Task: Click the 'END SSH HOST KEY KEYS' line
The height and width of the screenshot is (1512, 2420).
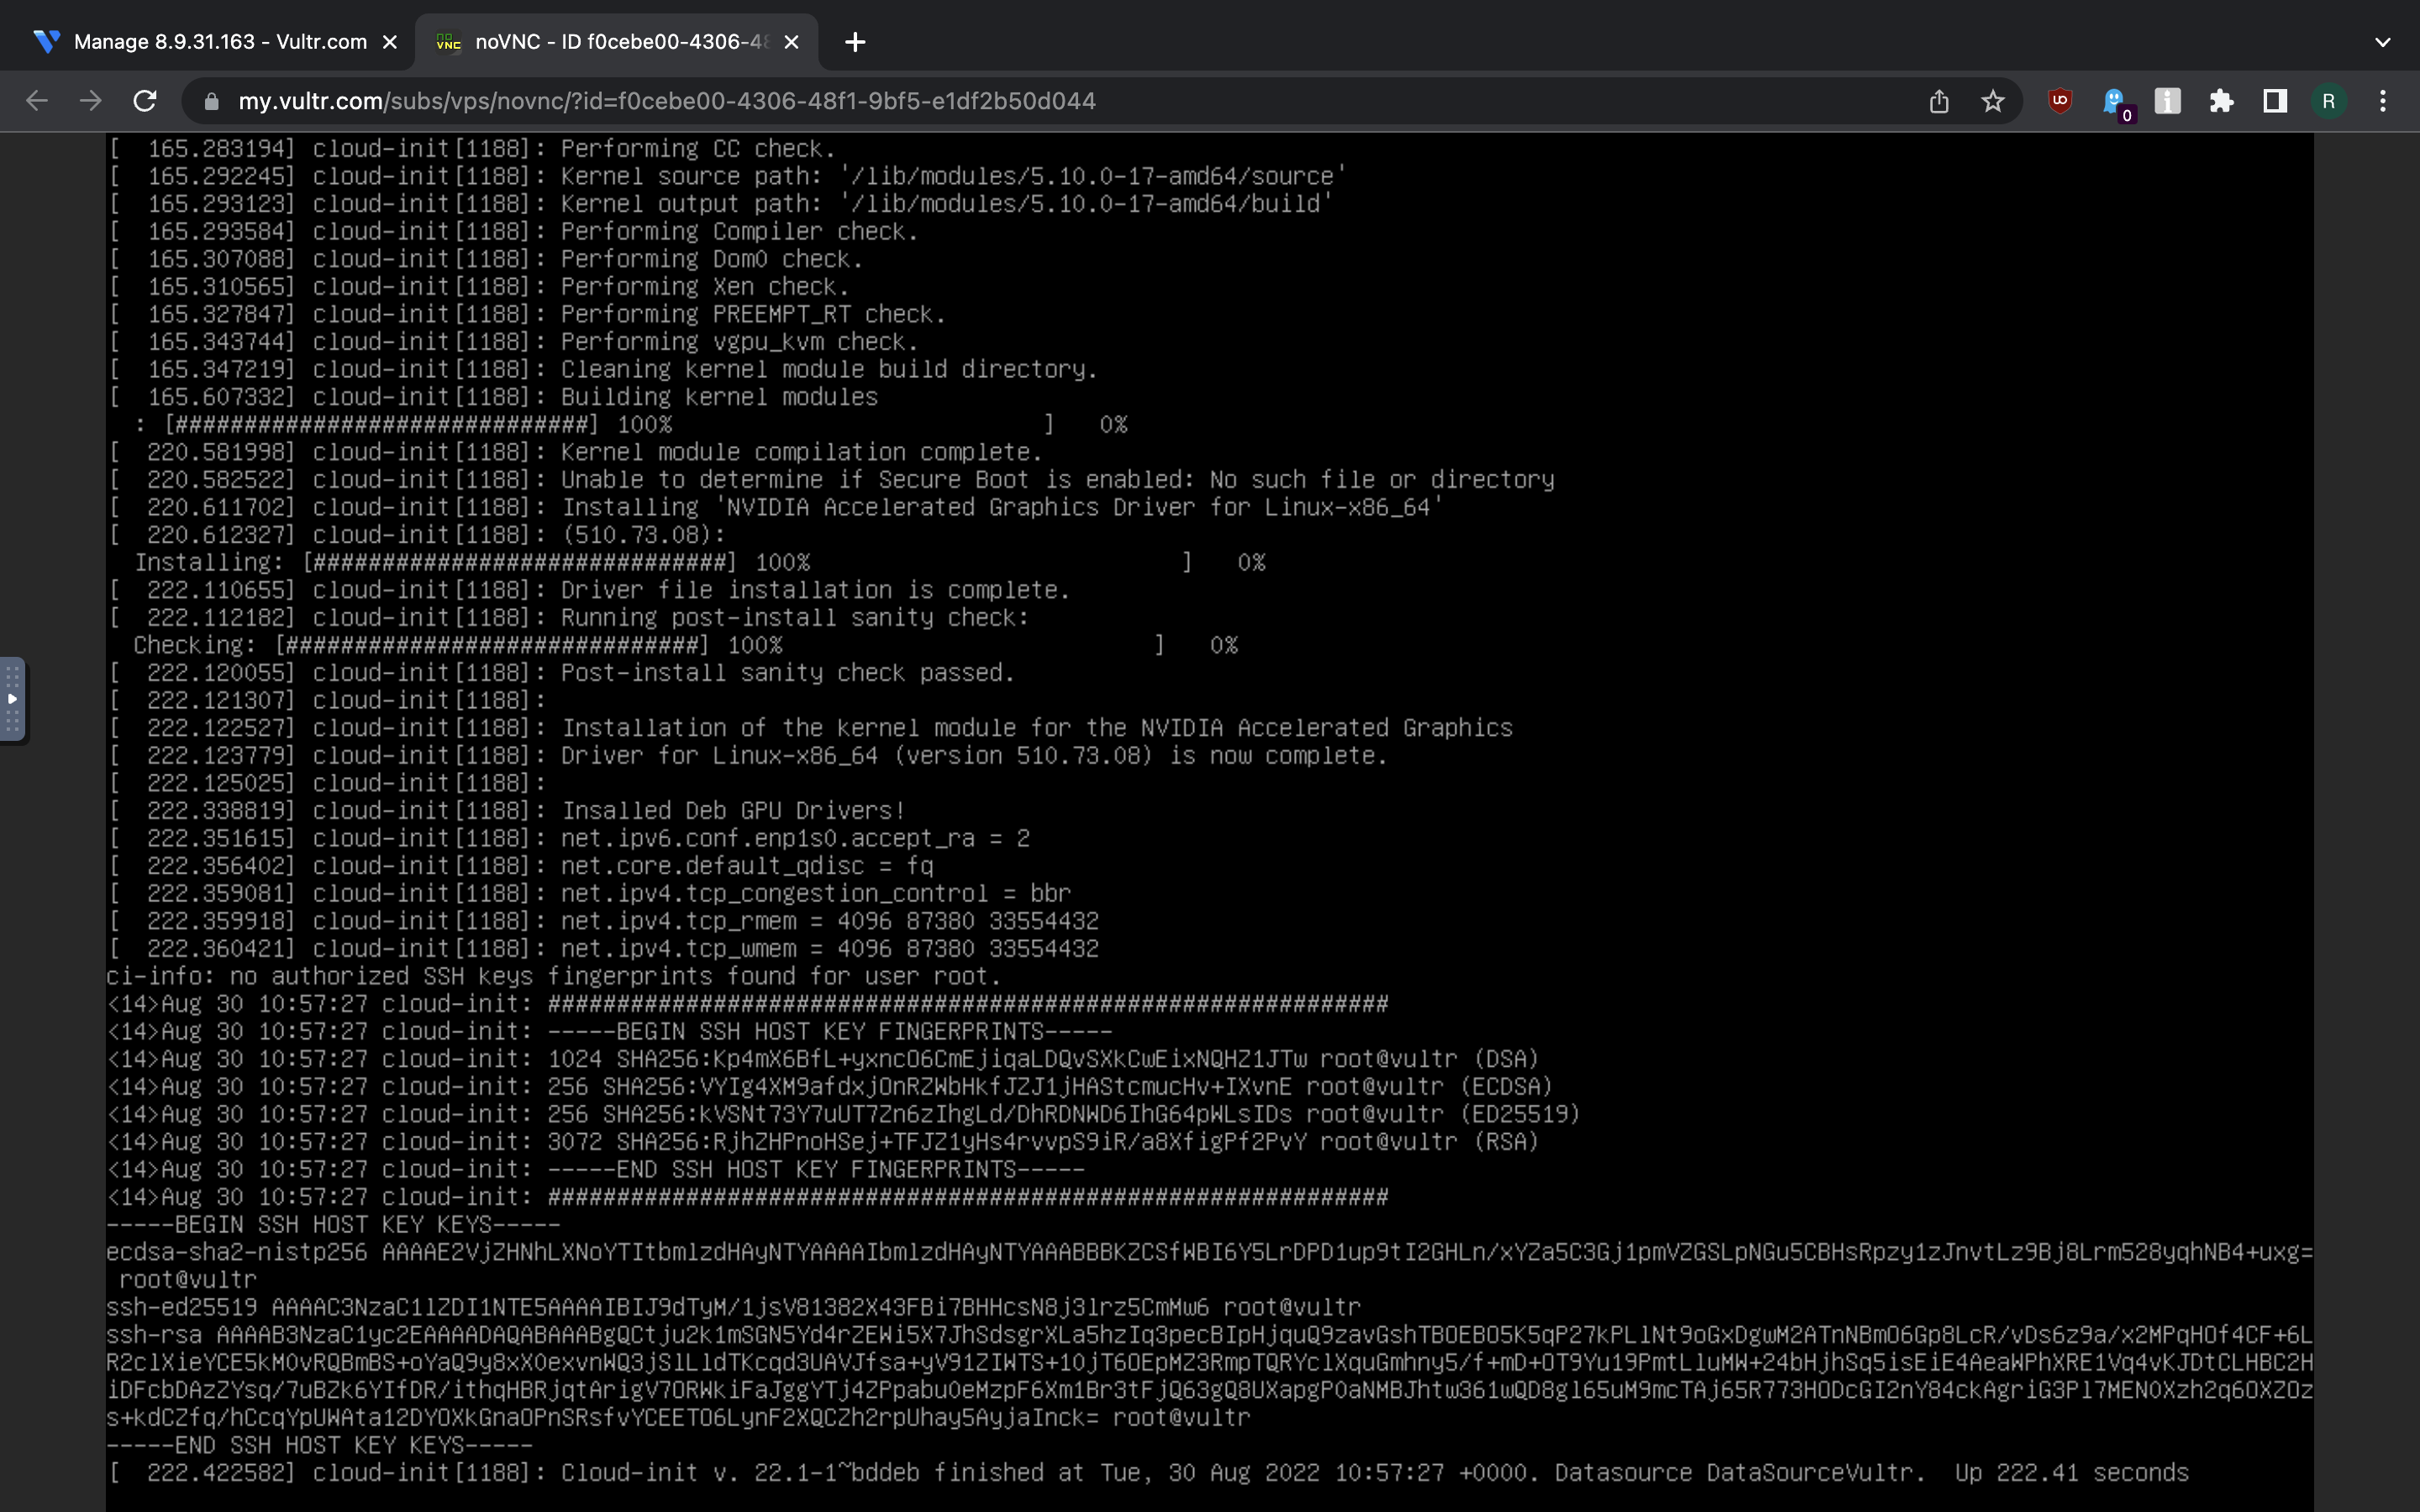Action: [x=319, y=1446]
